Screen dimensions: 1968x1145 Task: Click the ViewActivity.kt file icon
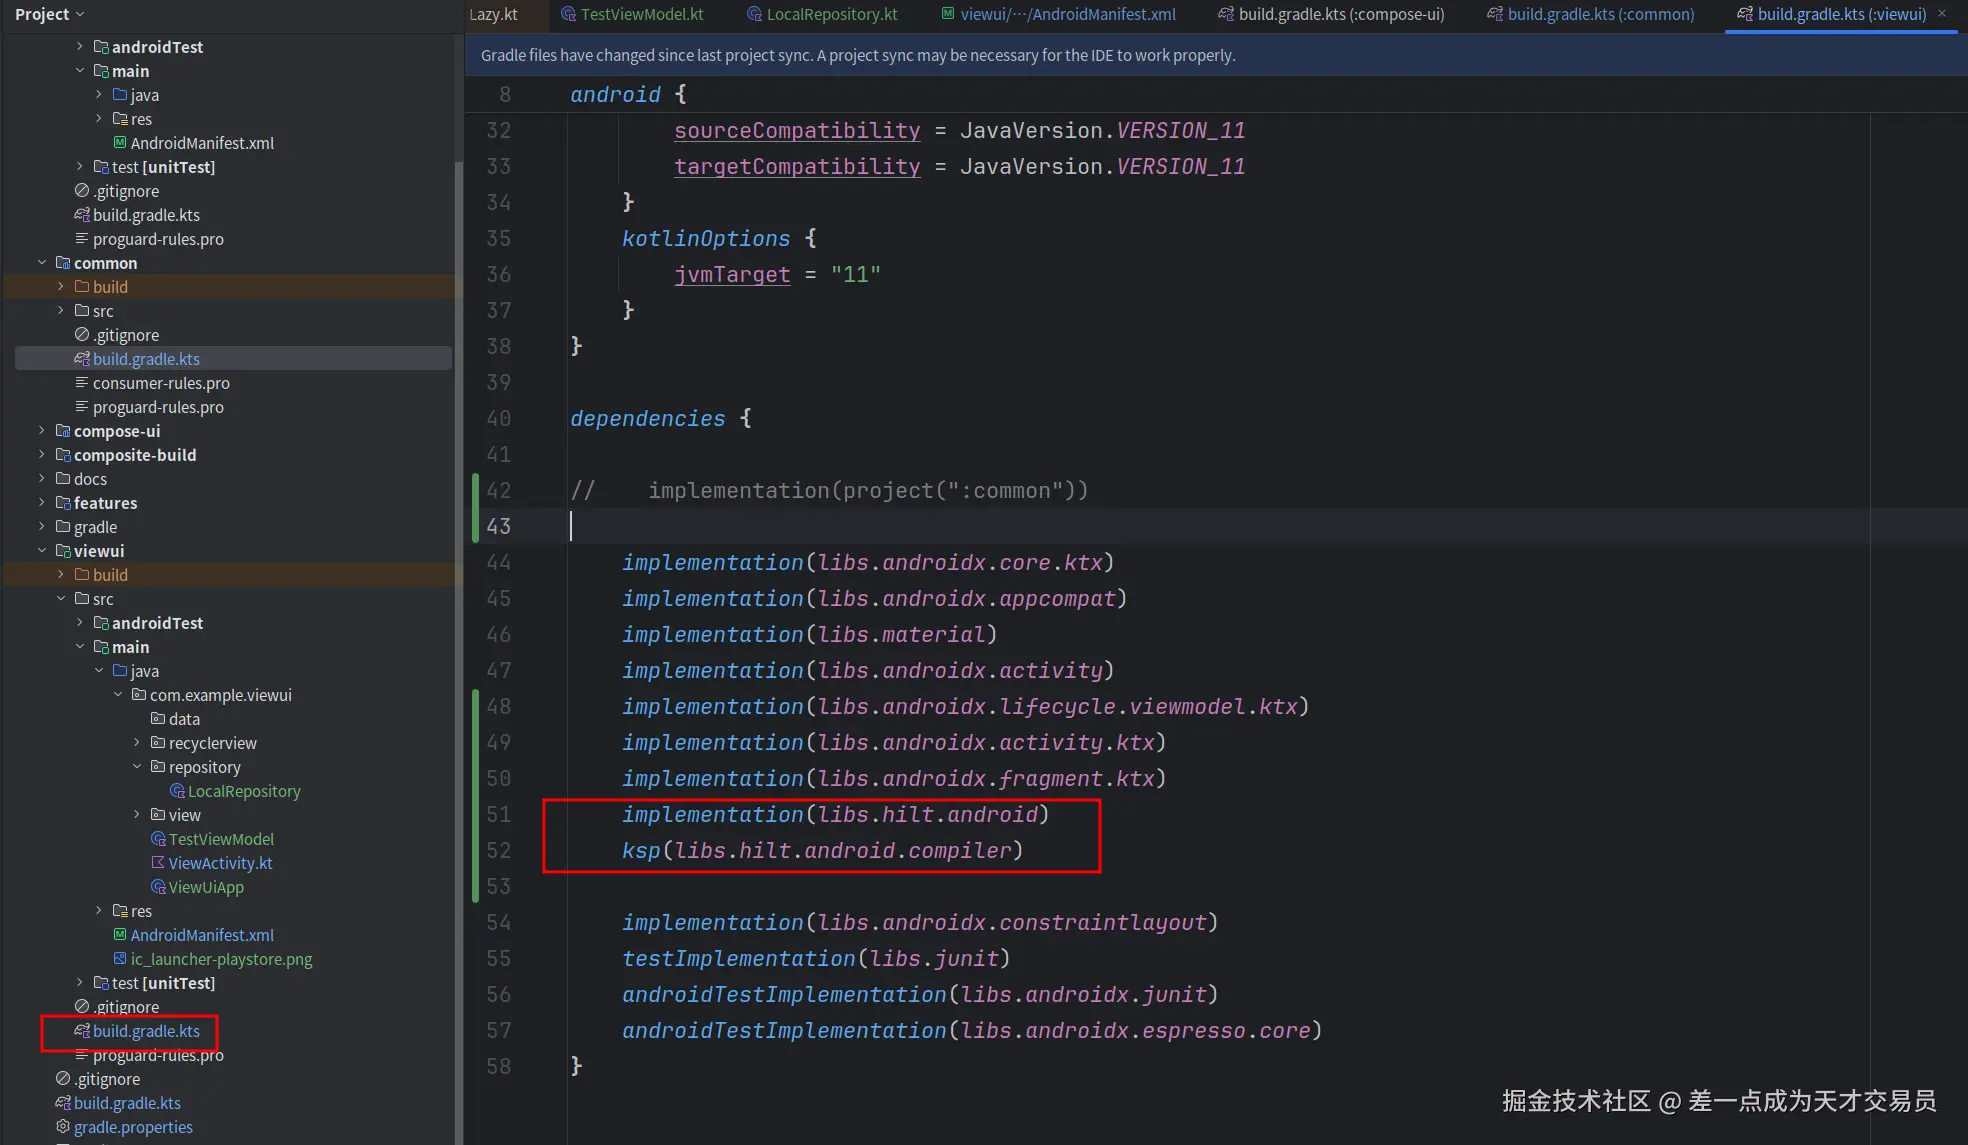158,863
